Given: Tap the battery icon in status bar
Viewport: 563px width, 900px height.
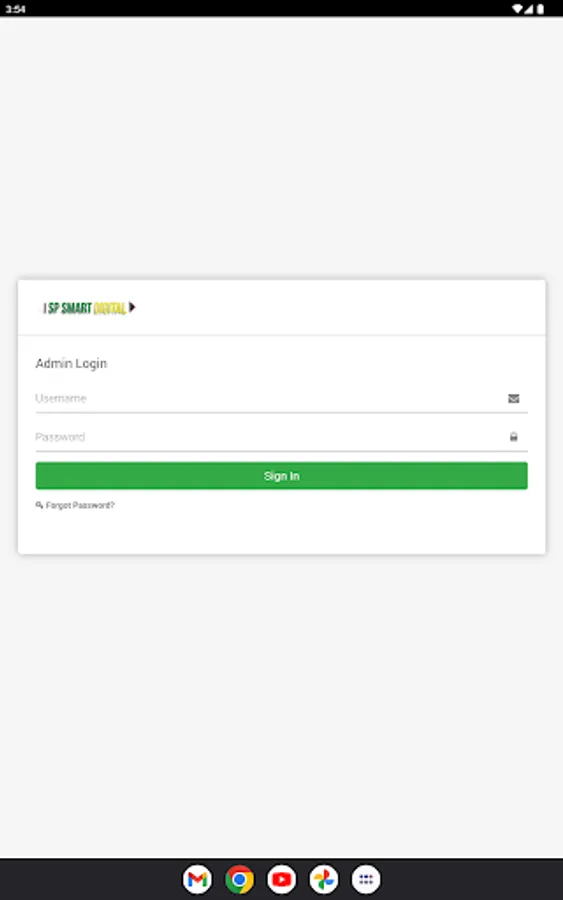Looking at the screenshot, I should click(540, 9).
